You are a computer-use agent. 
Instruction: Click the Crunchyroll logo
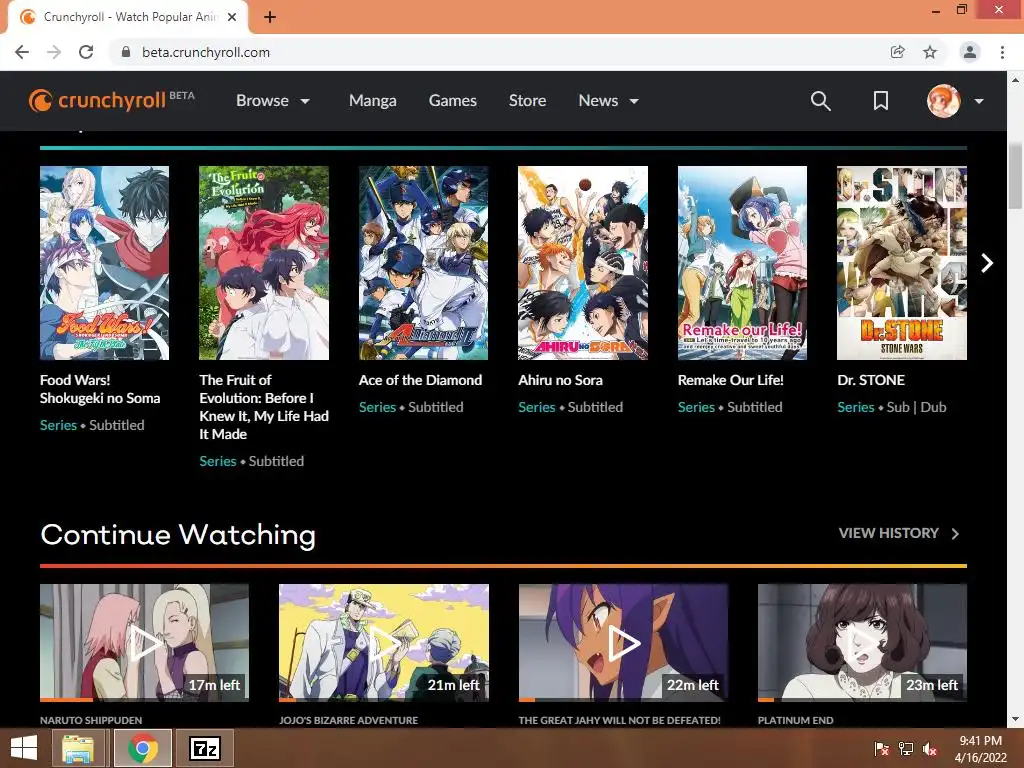pyautogui.click(x=112, y=101)
